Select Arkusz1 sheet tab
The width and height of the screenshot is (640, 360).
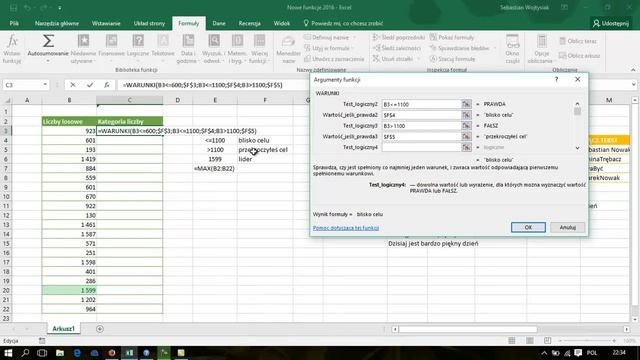(63, 329)
